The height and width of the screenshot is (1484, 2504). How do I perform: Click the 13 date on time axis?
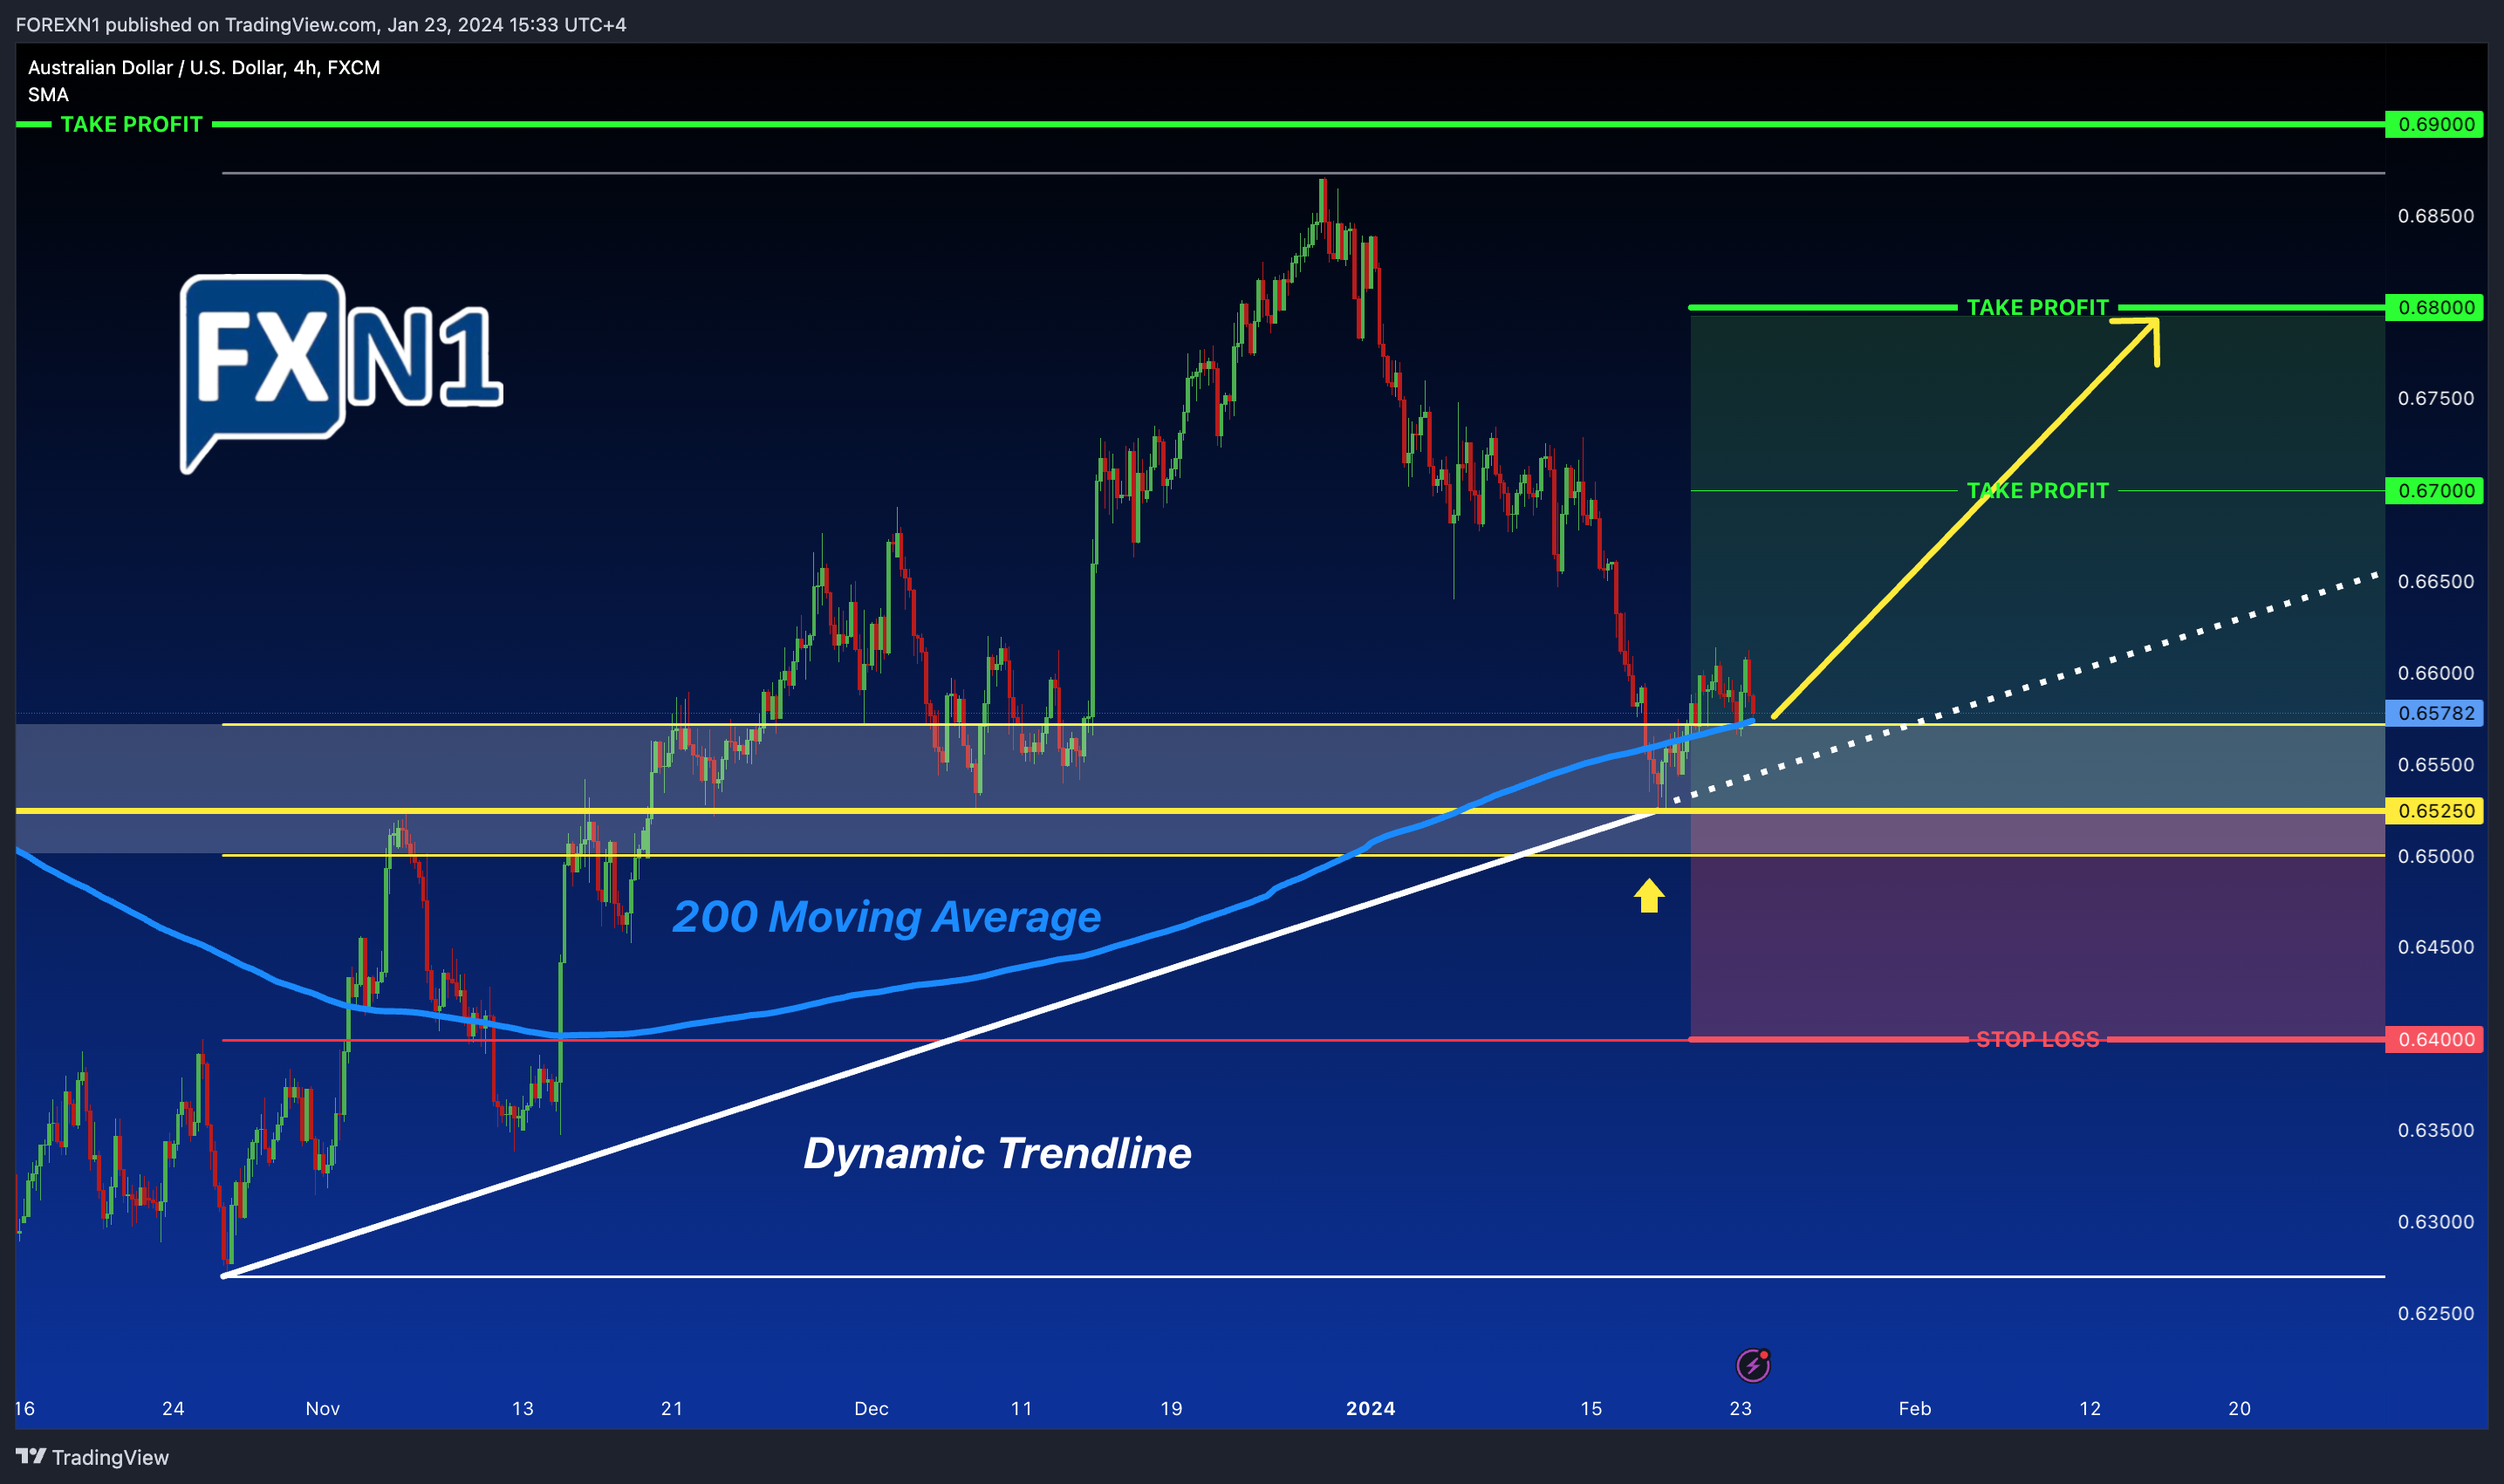click(x=522, y=1408)
